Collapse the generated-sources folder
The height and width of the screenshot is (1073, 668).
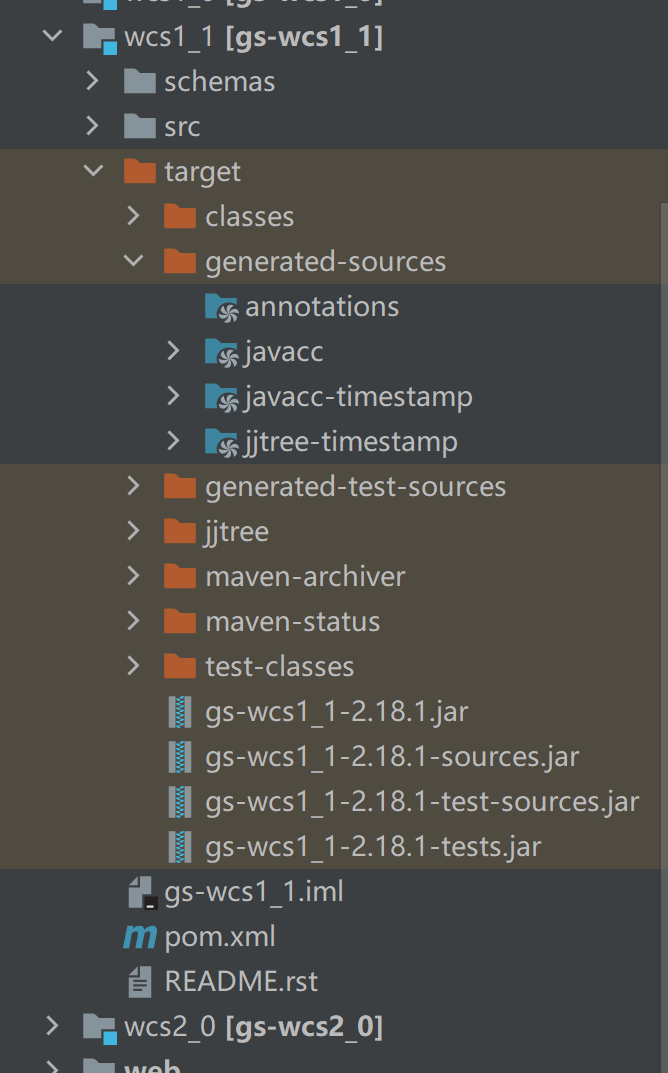134,262
